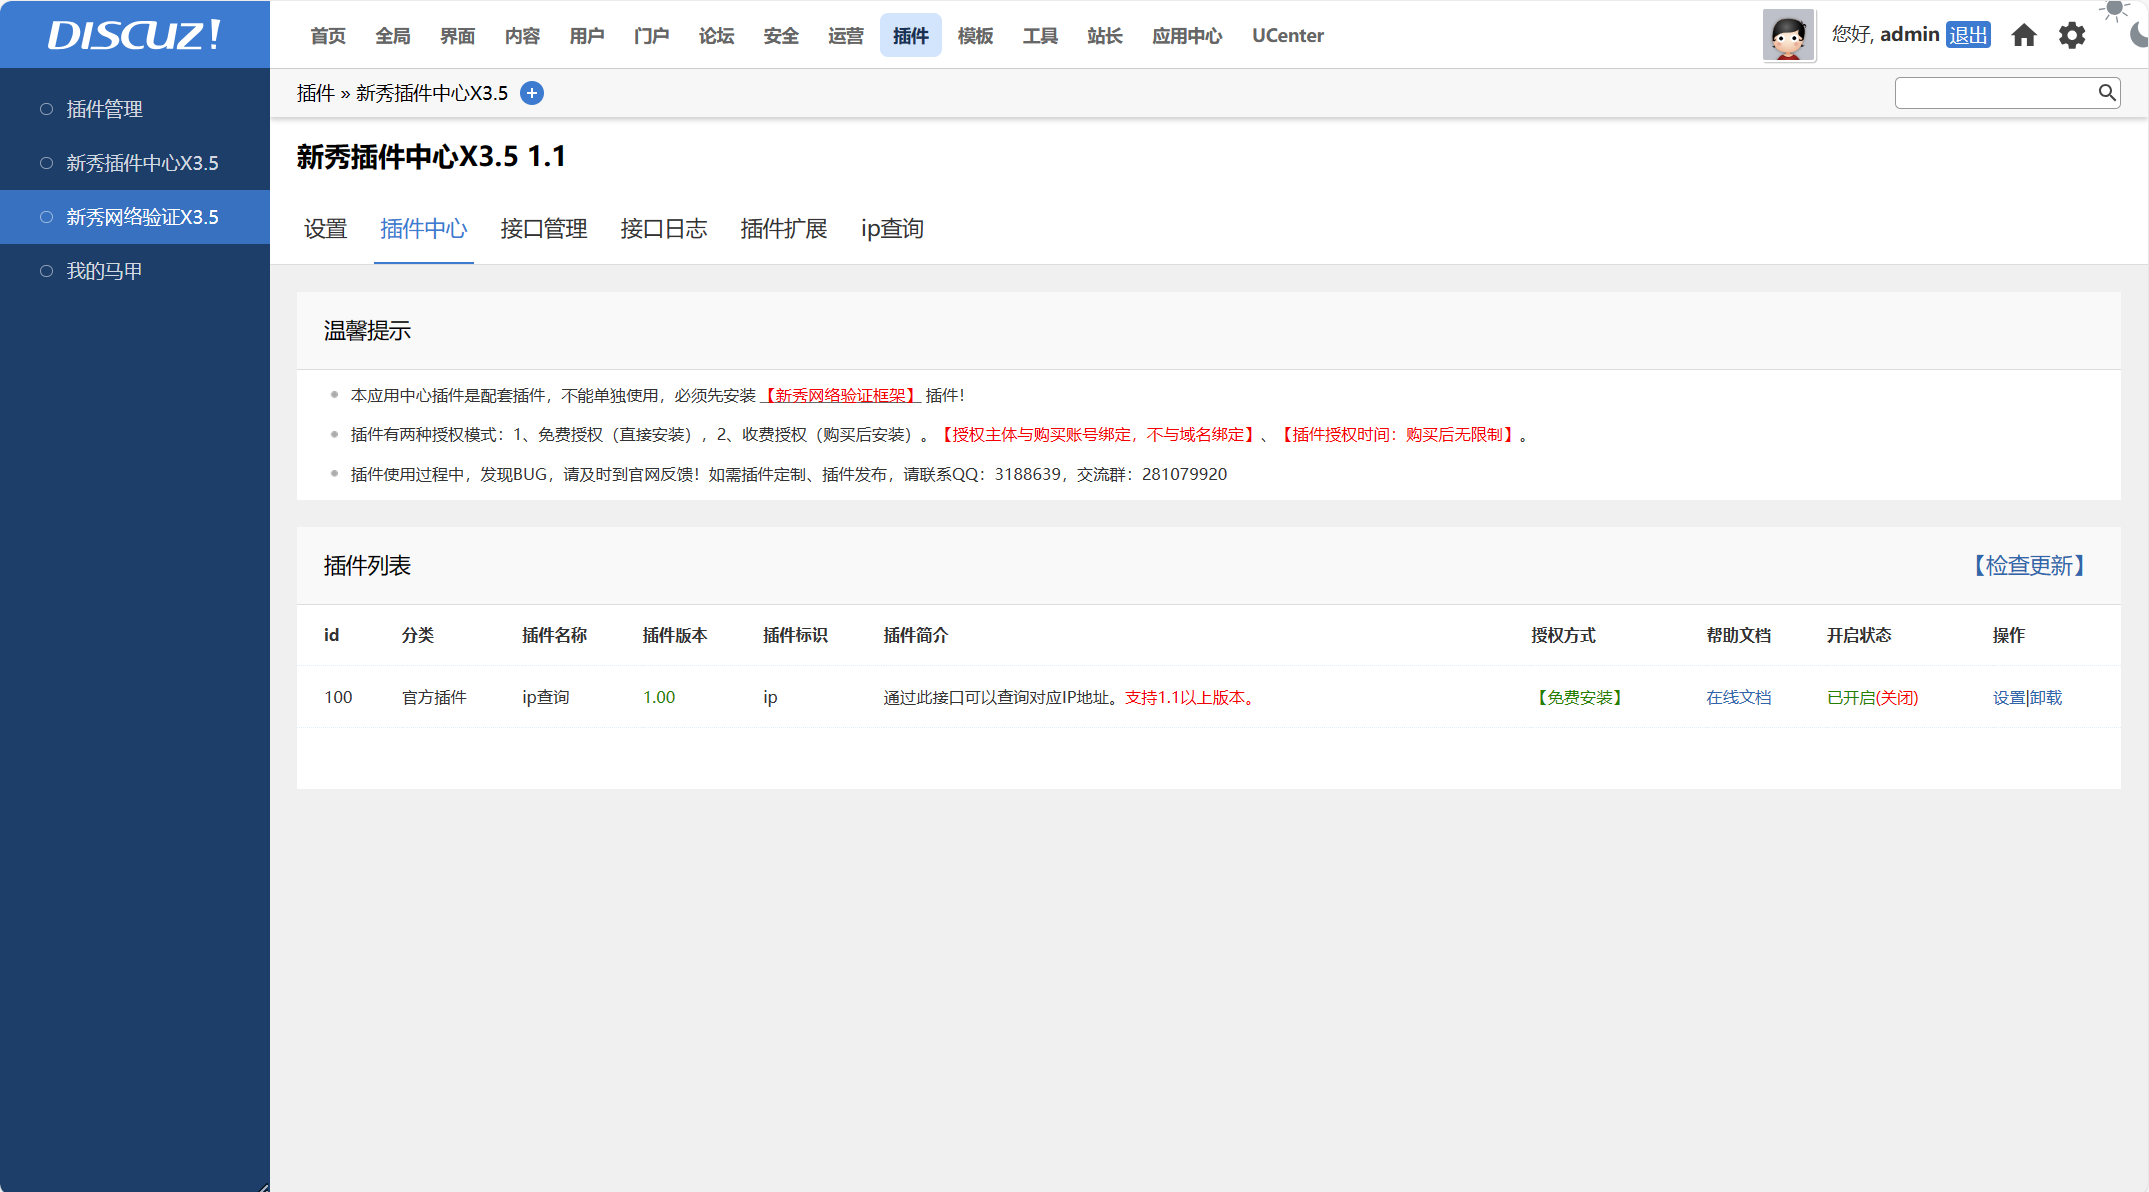Open the 用户 top menu
The image size is (2149, 1192).
pos(587,36)
